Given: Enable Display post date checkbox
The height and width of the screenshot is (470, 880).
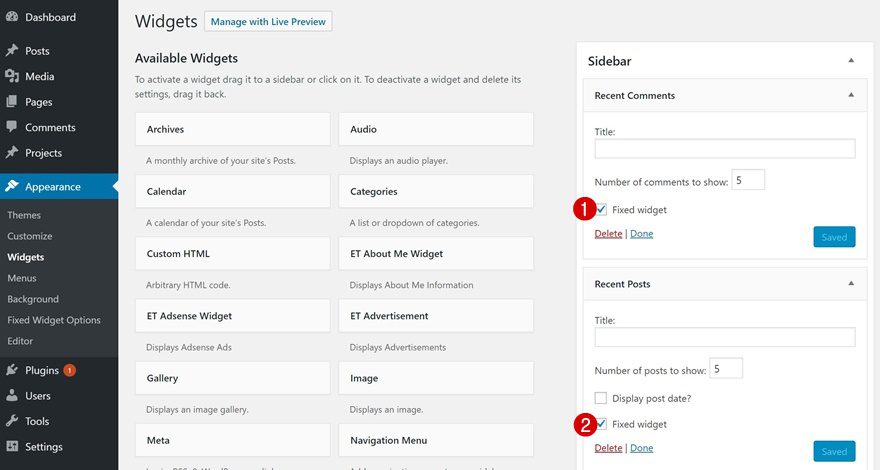Looking at the screenshot, I should [x=601, y=398].
